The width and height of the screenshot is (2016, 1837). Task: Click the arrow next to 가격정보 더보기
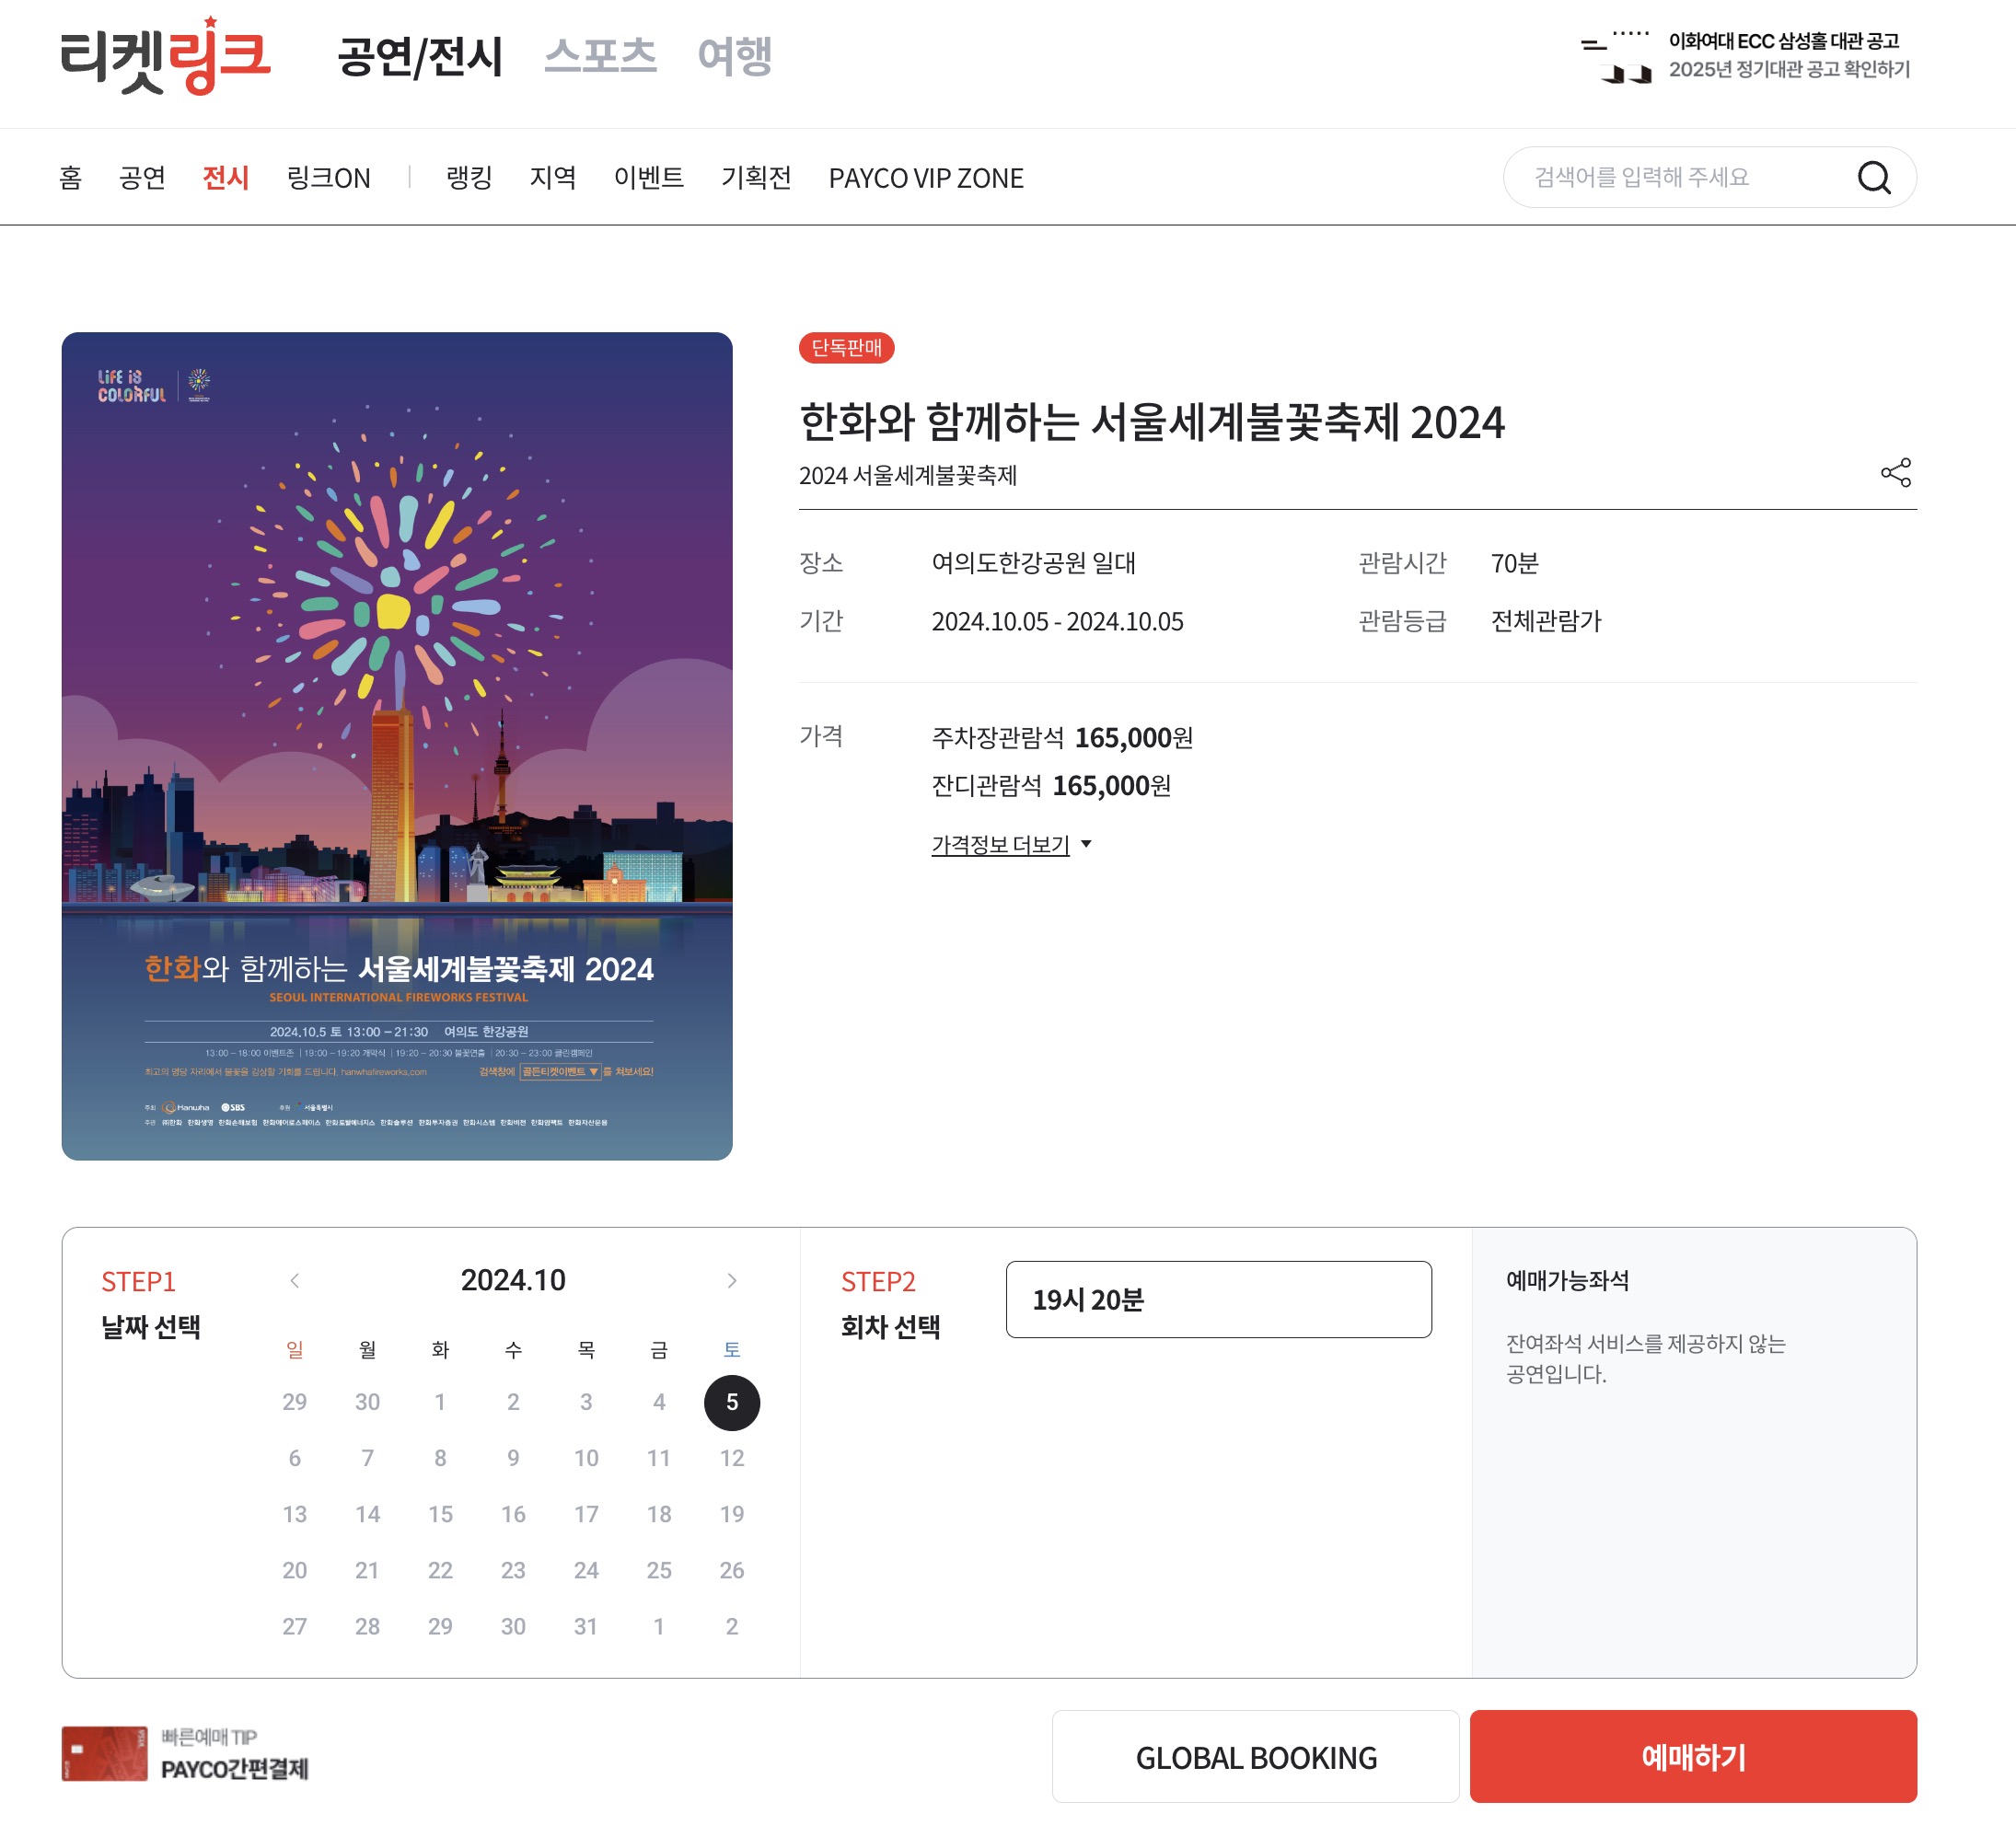(1086, 844)
